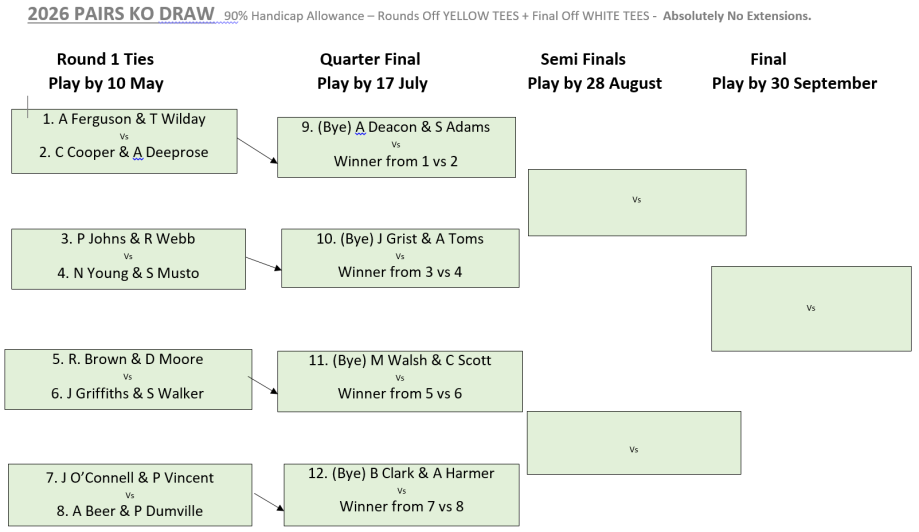
Task: Click the J O'Connell & P Vincent entry
Action: 130,478
